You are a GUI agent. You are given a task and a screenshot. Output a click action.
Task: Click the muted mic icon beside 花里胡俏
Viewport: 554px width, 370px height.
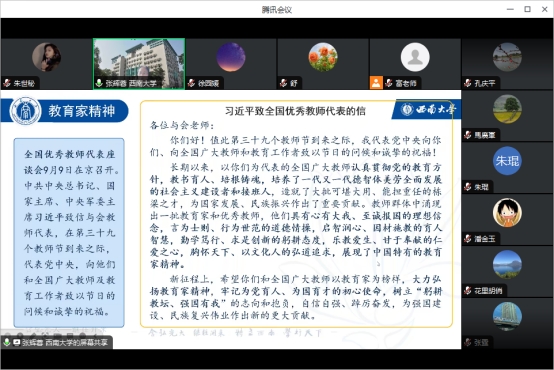click(468, 290)
